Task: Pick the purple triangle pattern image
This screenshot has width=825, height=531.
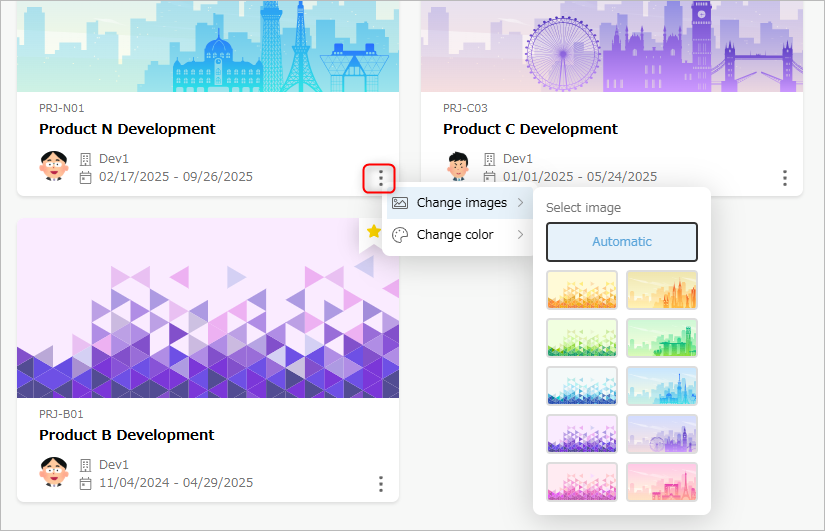Action: point(582,434)
